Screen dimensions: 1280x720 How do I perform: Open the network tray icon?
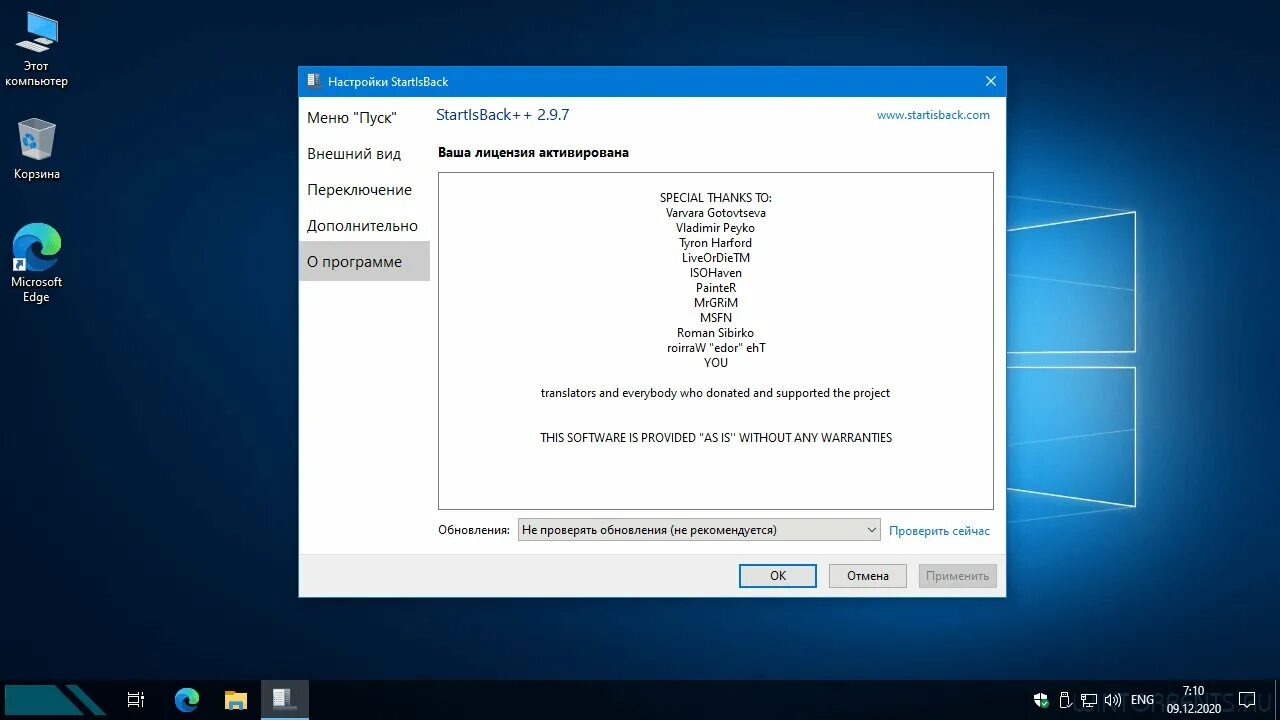click(1089, 700)
